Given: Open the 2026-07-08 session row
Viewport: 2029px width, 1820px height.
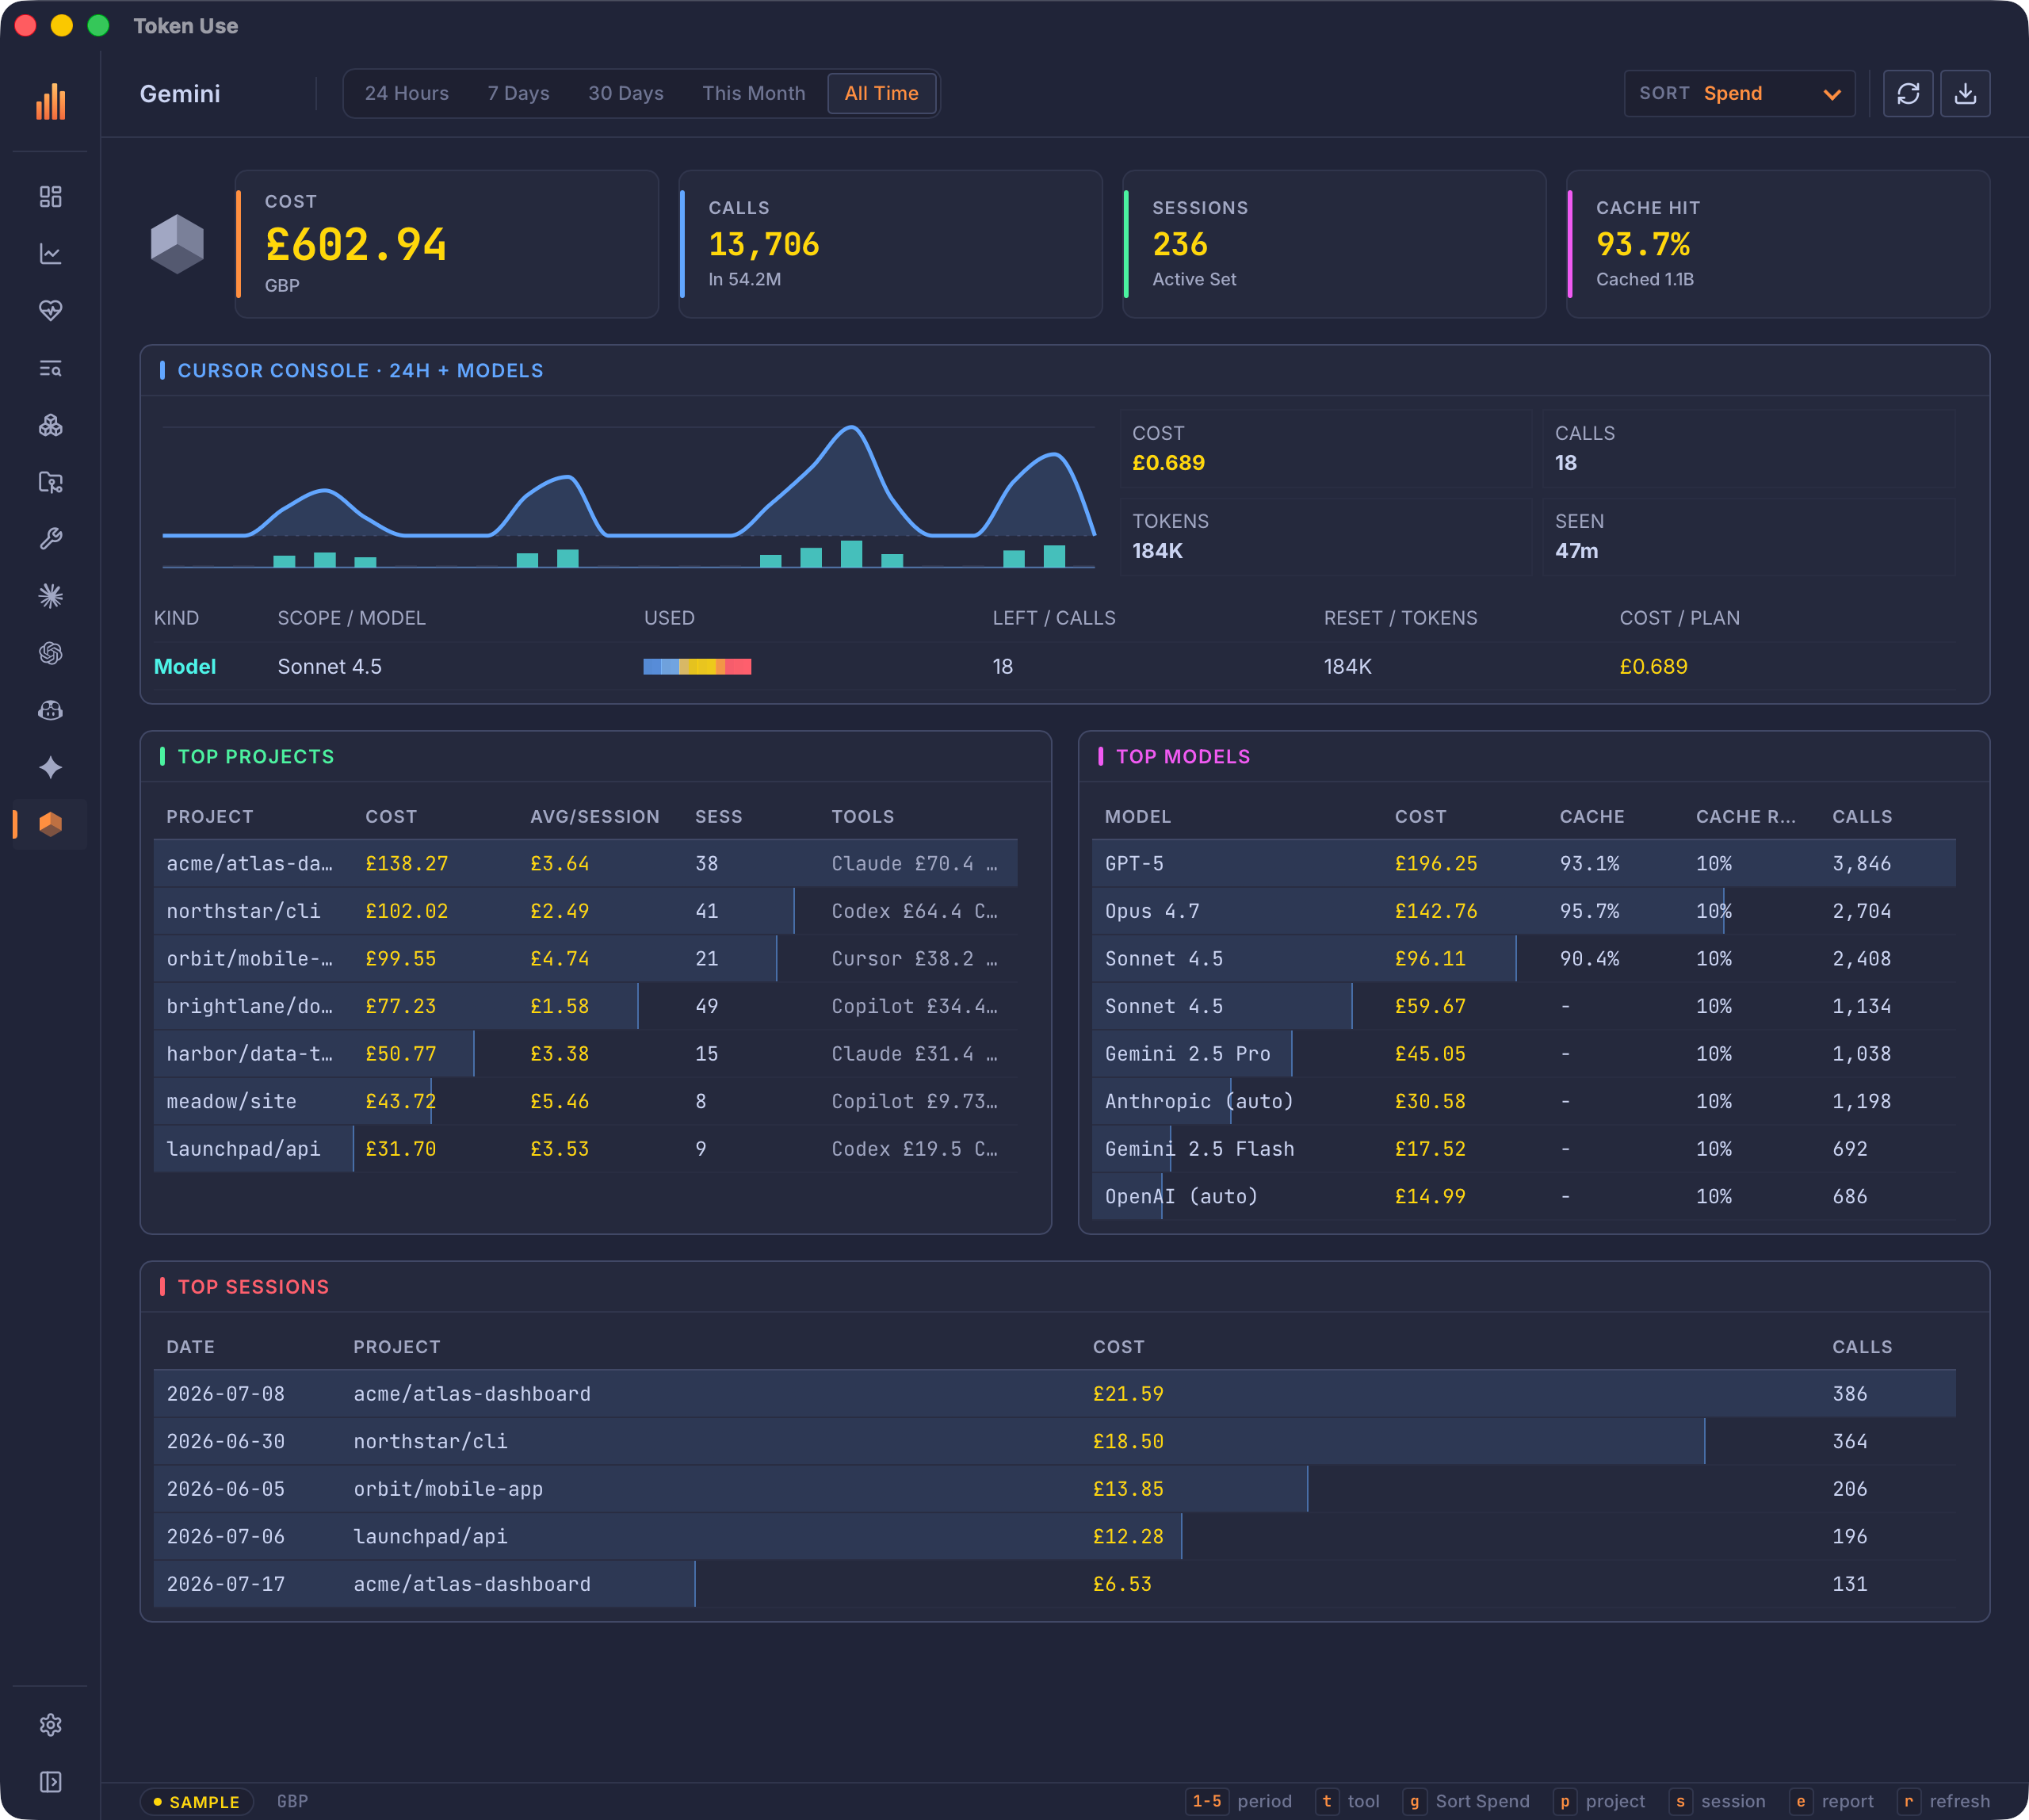Looking at the screenshot, I should coord(1054,1393).
